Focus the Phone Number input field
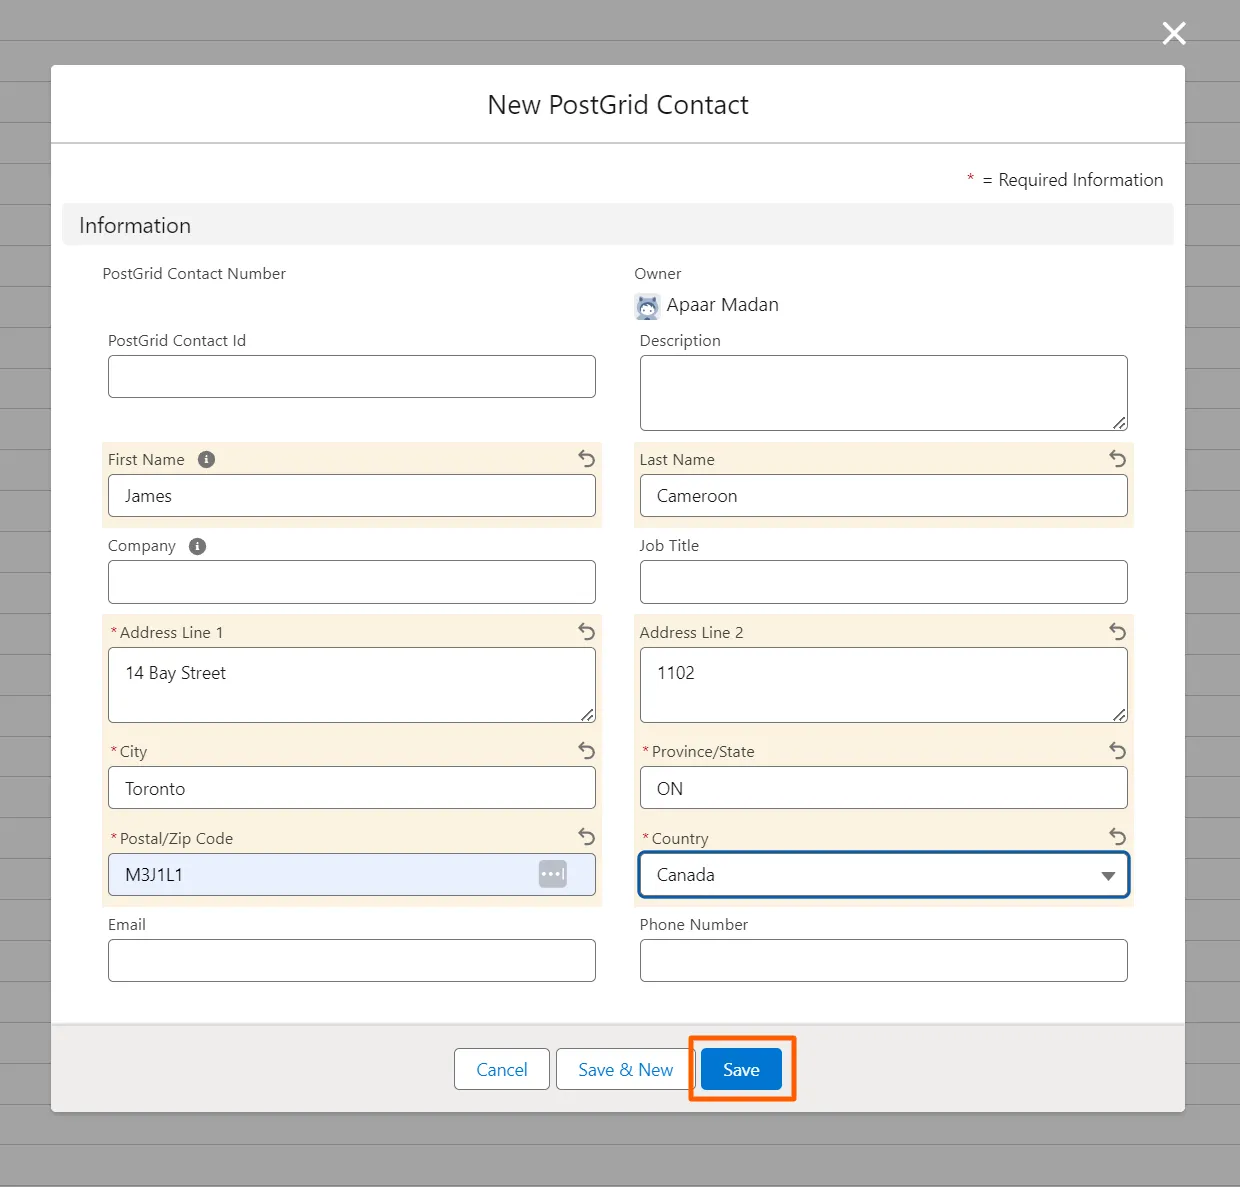 click(883, 961)
